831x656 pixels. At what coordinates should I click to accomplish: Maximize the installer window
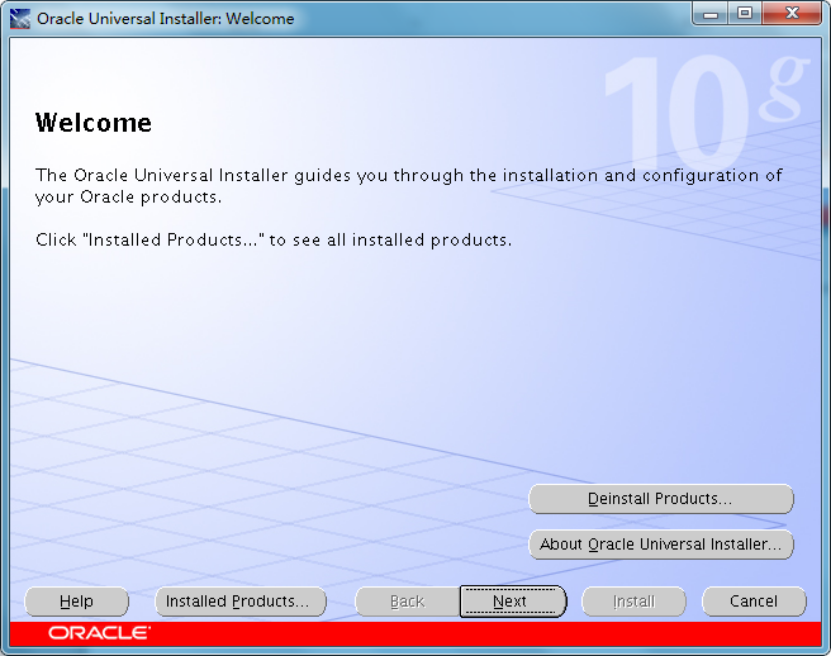[744, 14]
